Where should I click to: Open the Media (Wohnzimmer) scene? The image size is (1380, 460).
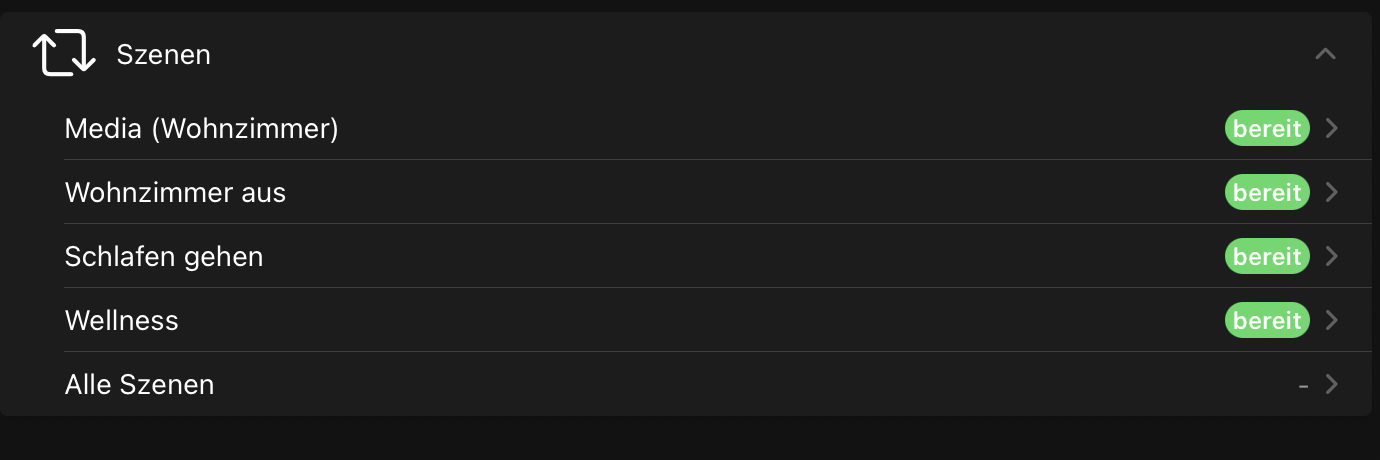point(201,129)
